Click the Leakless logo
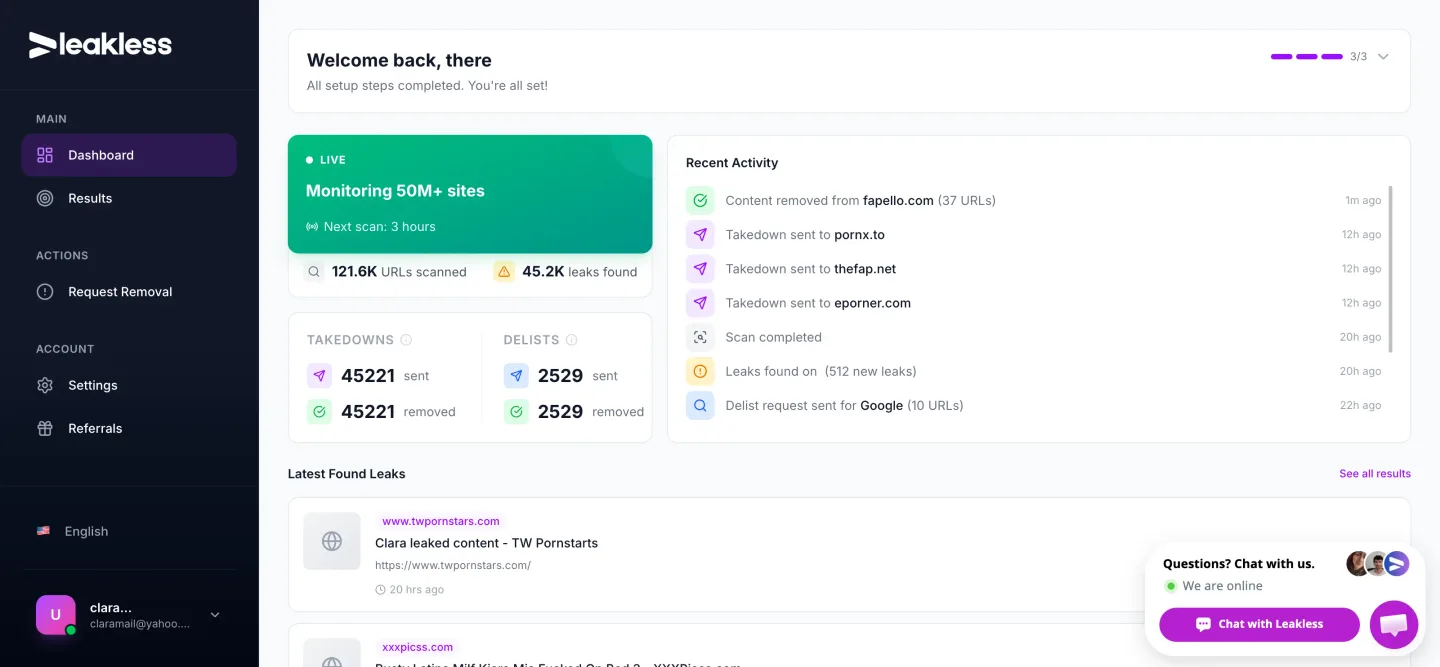 (x=100, y=44)
